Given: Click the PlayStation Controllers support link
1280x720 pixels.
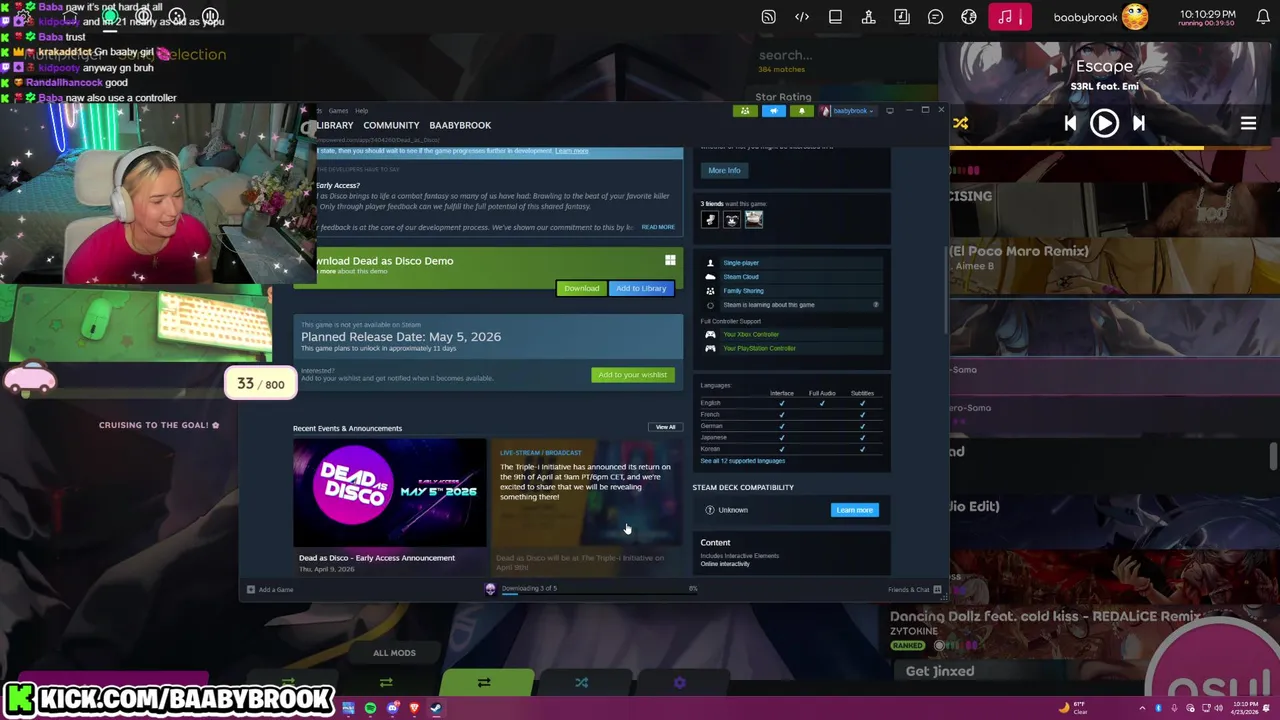Looking at the screenshot, I should click(x=760, y=348).
